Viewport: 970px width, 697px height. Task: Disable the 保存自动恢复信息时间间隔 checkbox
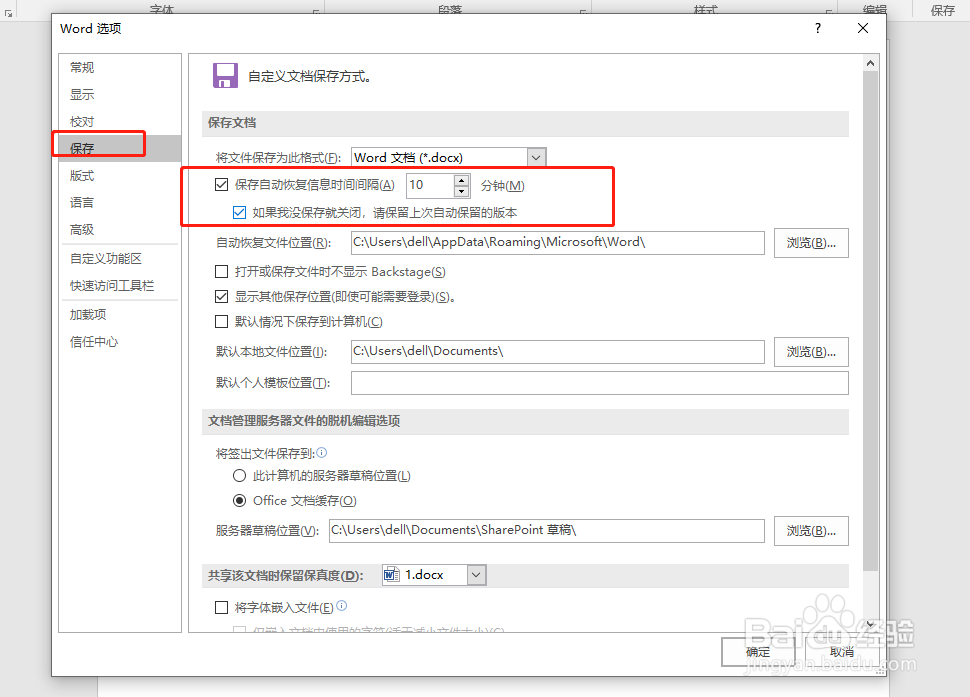[221, 185]
